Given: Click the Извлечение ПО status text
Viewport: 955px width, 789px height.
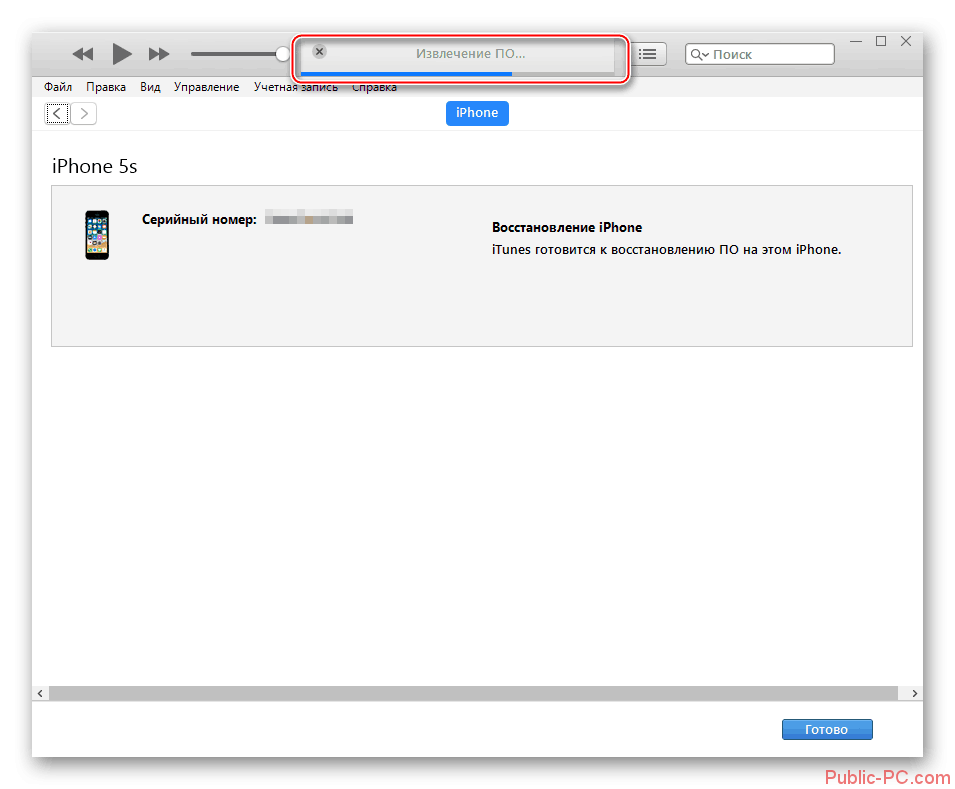Looking at the screenshot, I should coord(470,54).
